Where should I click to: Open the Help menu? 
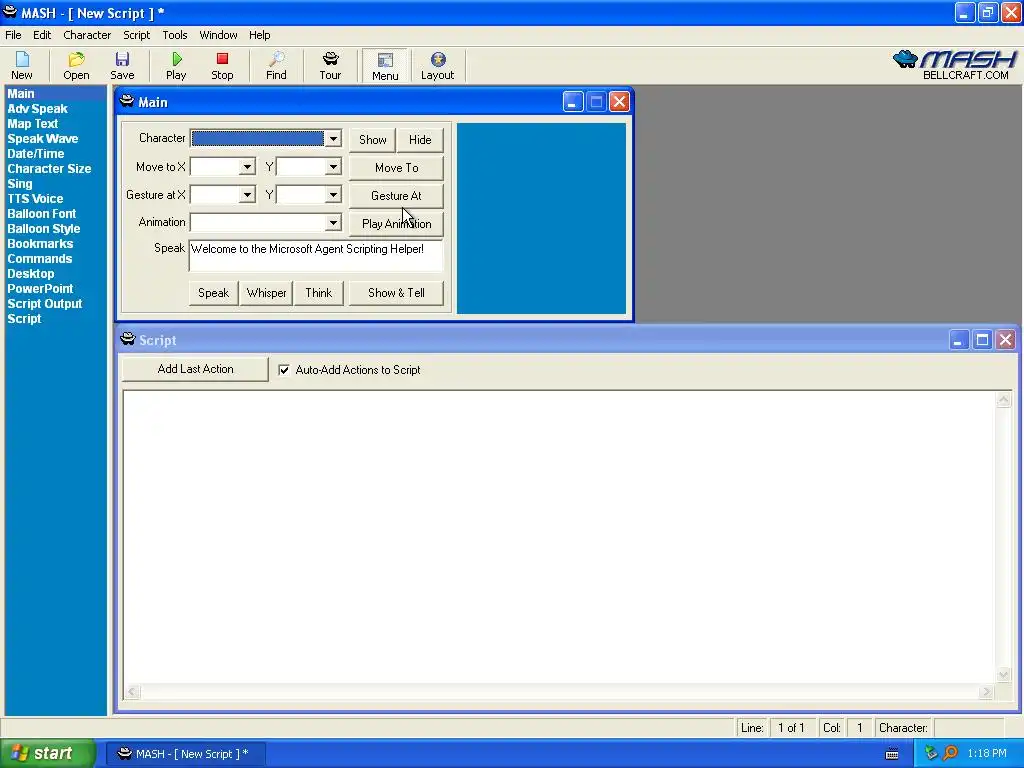(x=259, y=35)
